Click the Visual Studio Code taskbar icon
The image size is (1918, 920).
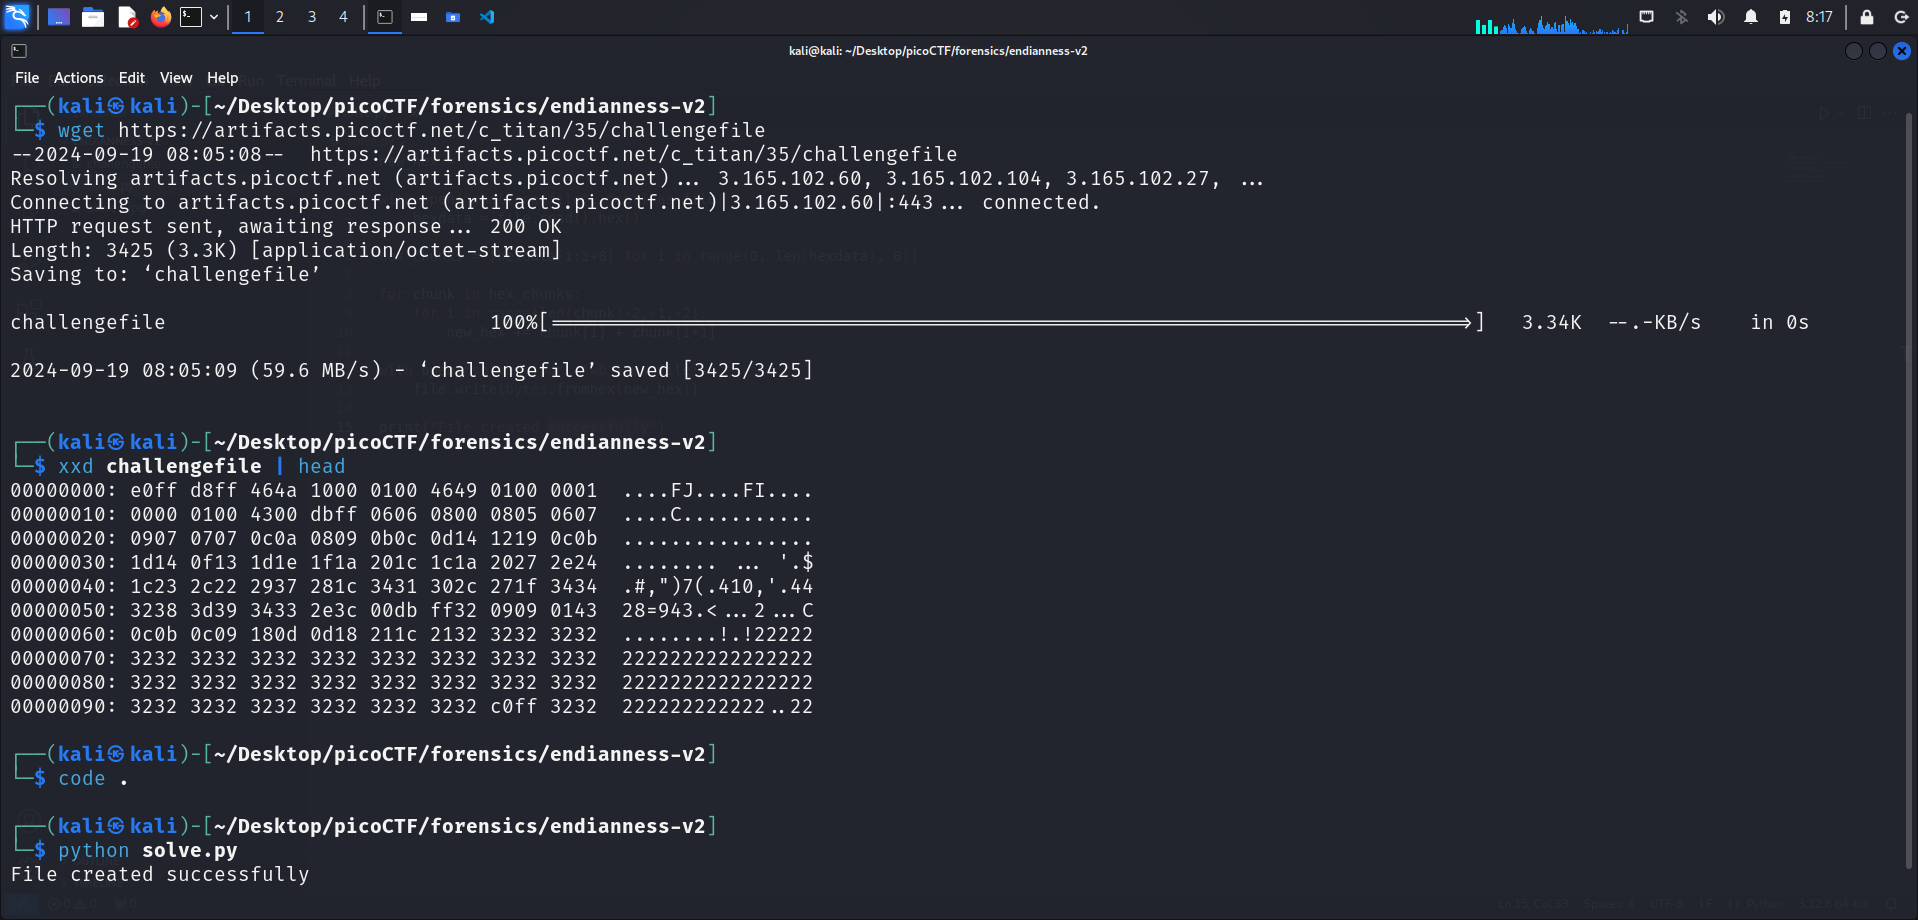coord(487,17)
